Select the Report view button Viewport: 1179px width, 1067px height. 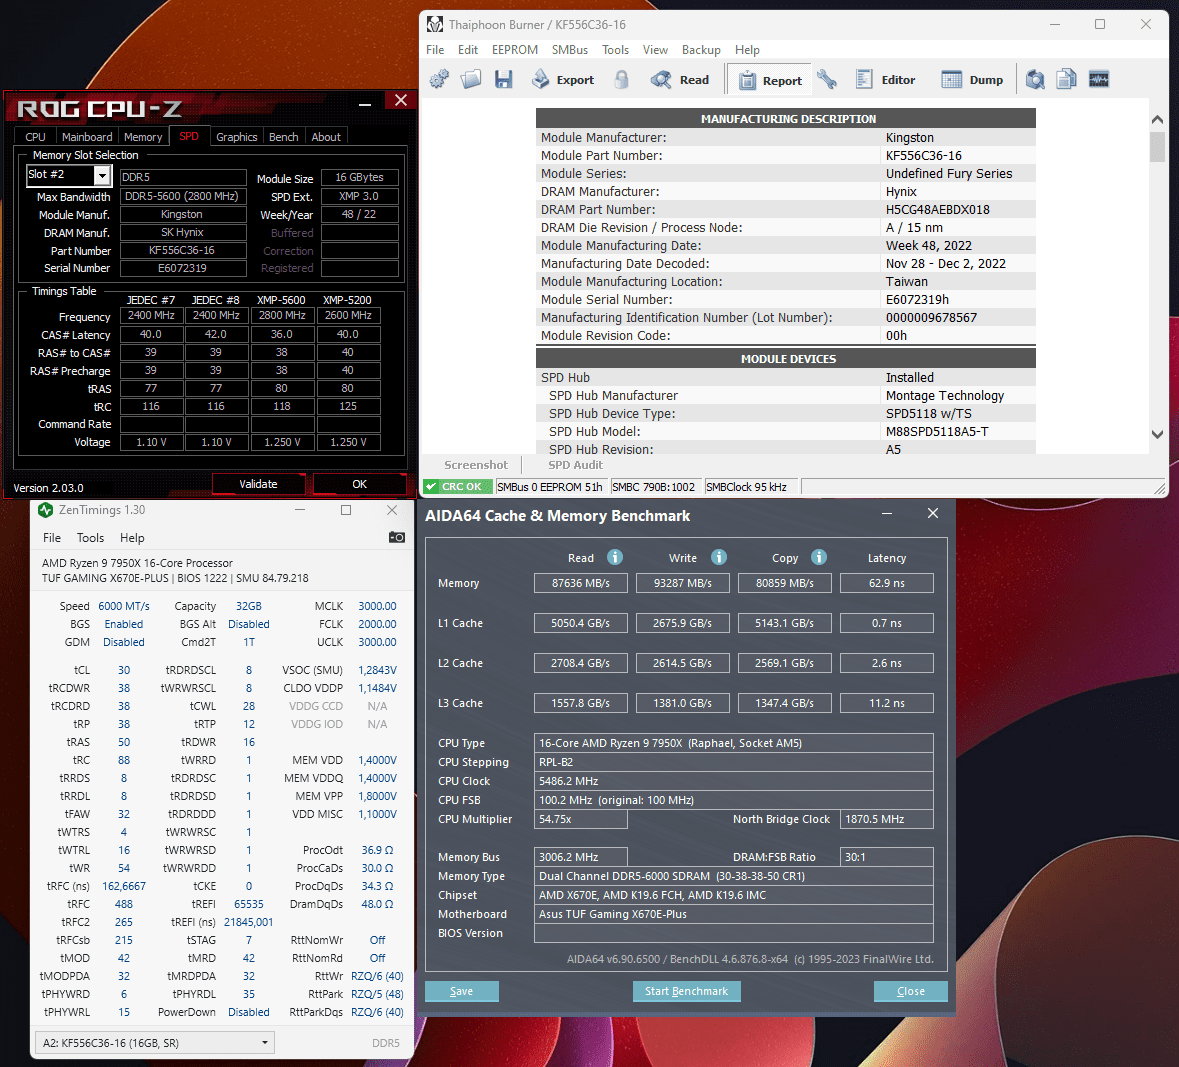pos(769,80)
